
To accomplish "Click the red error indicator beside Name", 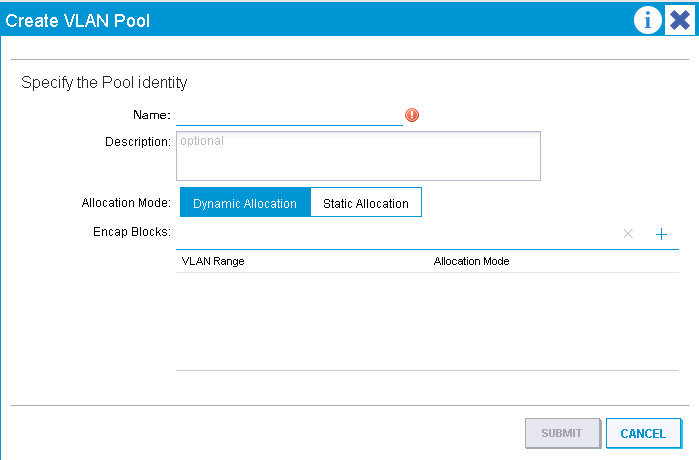I will 412,115.
